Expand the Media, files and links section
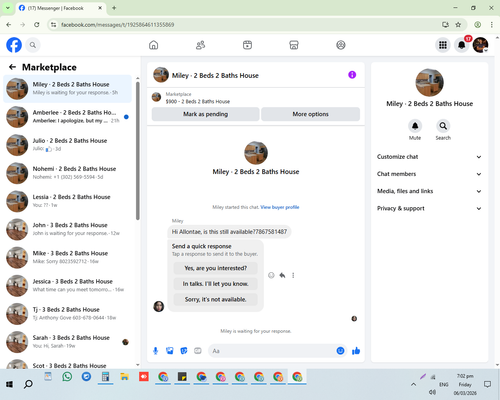500x400 pixels. [429, 191]
